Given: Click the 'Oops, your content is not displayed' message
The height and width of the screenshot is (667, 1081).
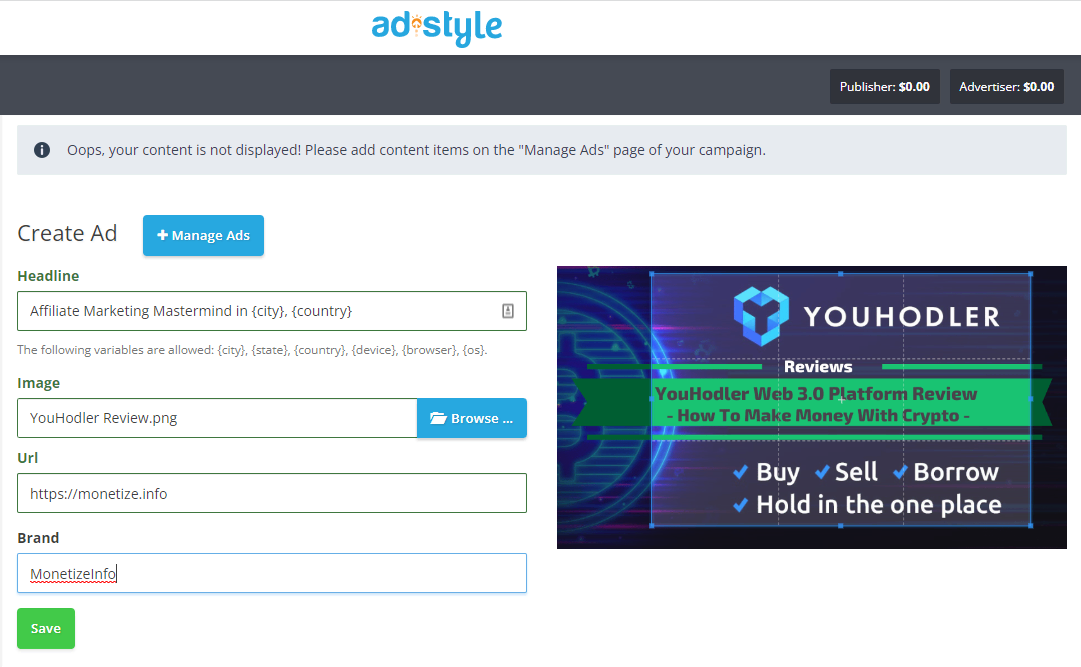Looking at the screenshot, I should (416, 150).
